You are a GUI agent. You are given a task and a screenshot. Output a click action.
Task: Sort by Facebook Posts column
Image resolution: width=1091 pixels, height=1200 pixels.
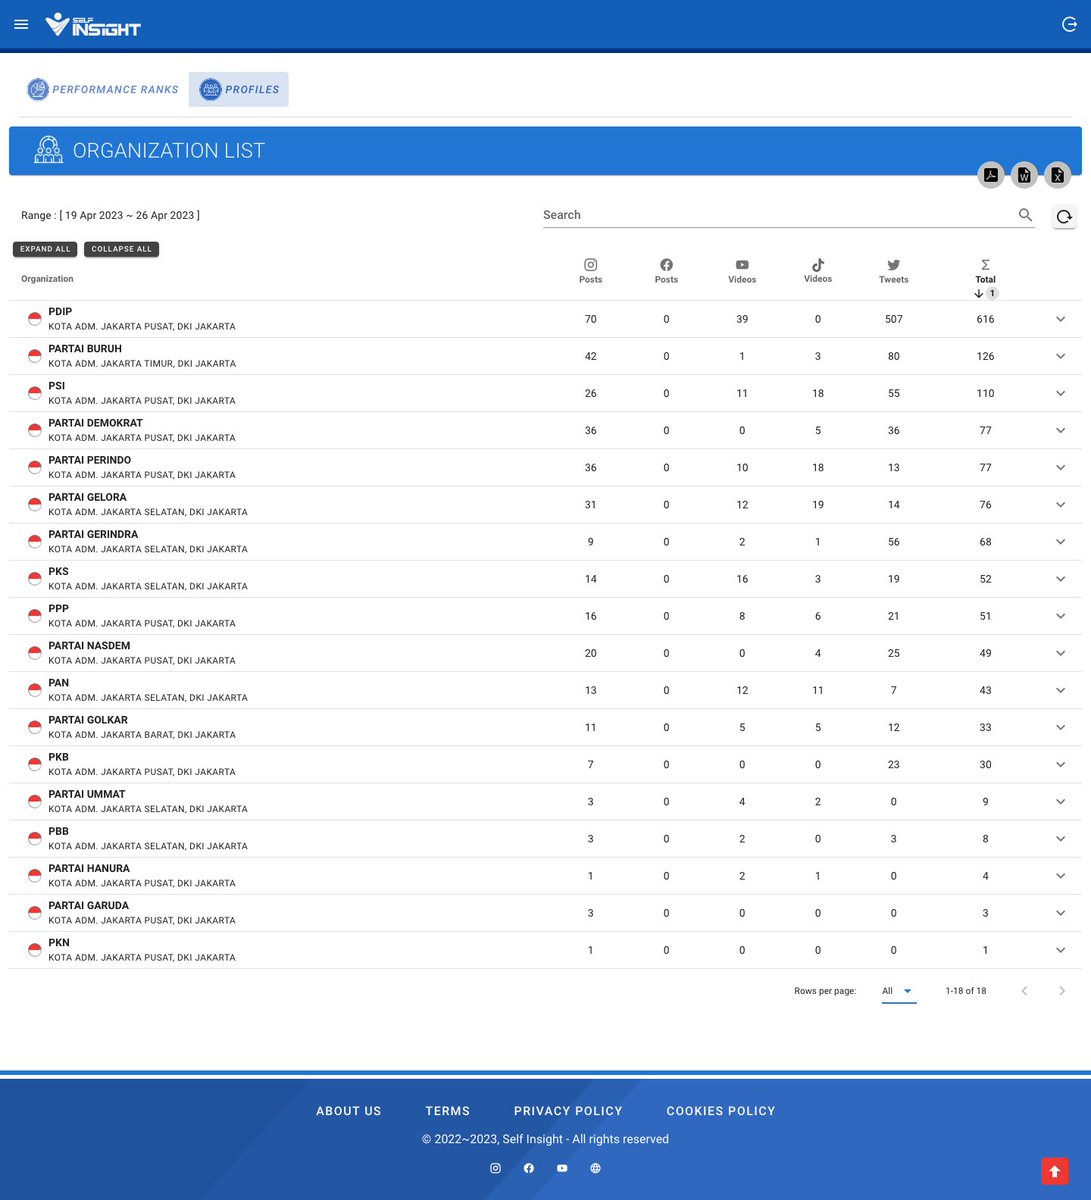pyautogui.click(x=666, y=271)
